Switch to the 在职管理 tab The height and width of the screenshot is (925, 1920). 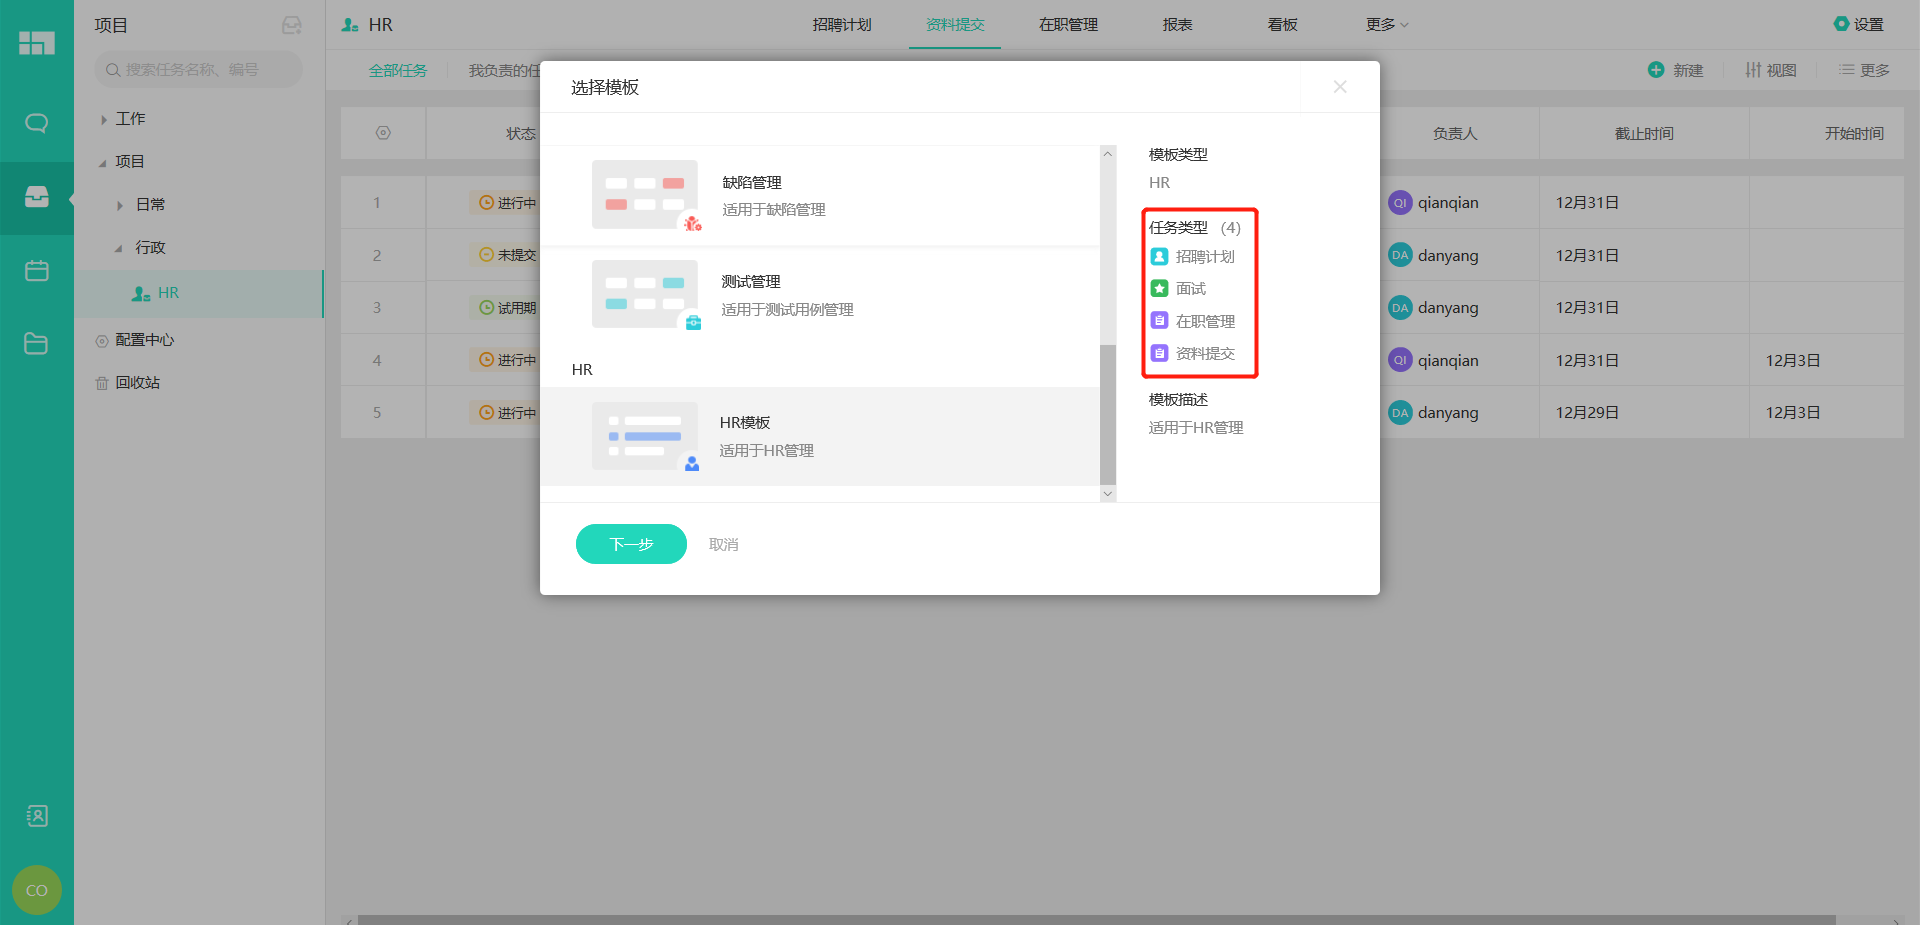[x=1068, y=25]
